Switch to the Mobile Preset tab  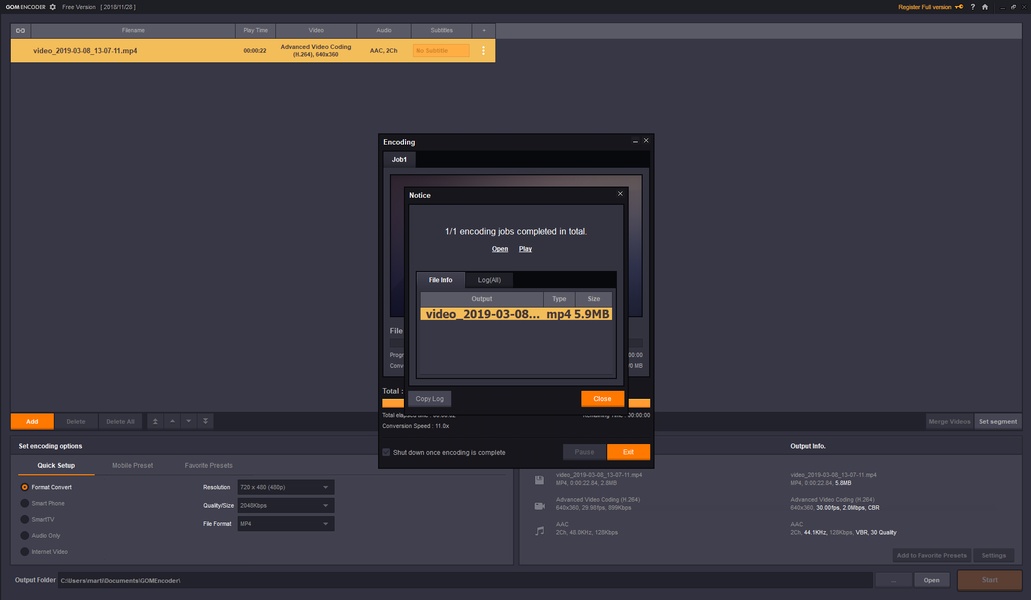(x=132, y=465)
